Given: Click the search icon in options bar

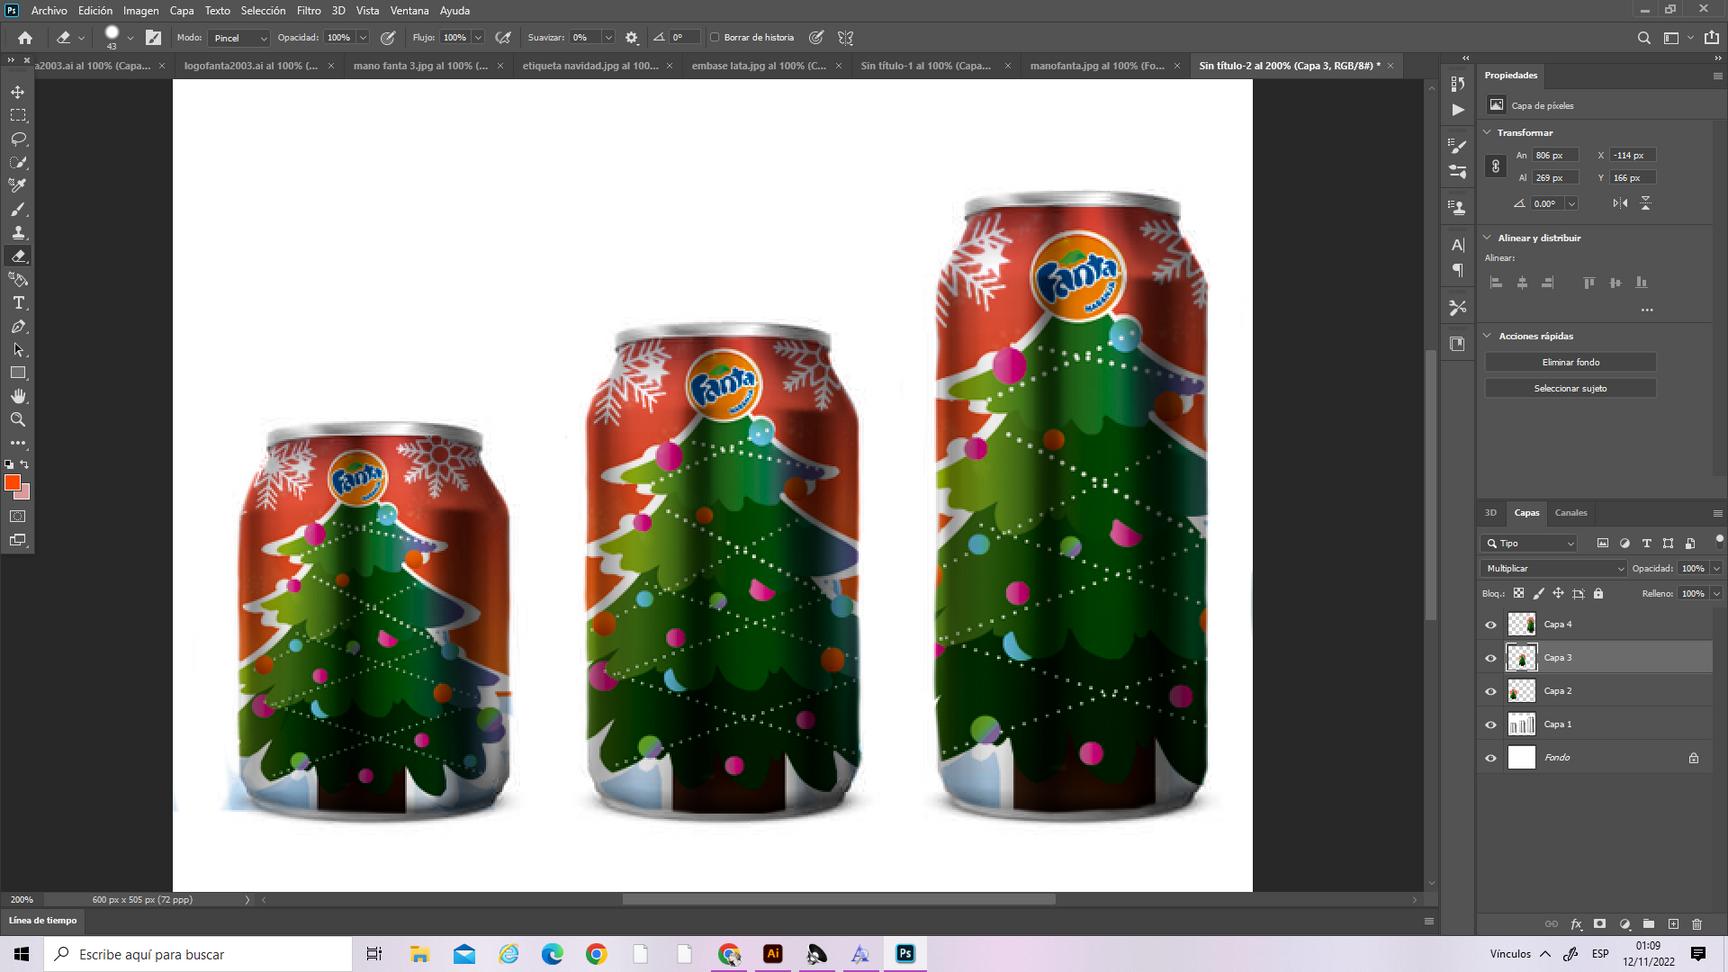Looking at the screenshot, I should coord(1644,38).
